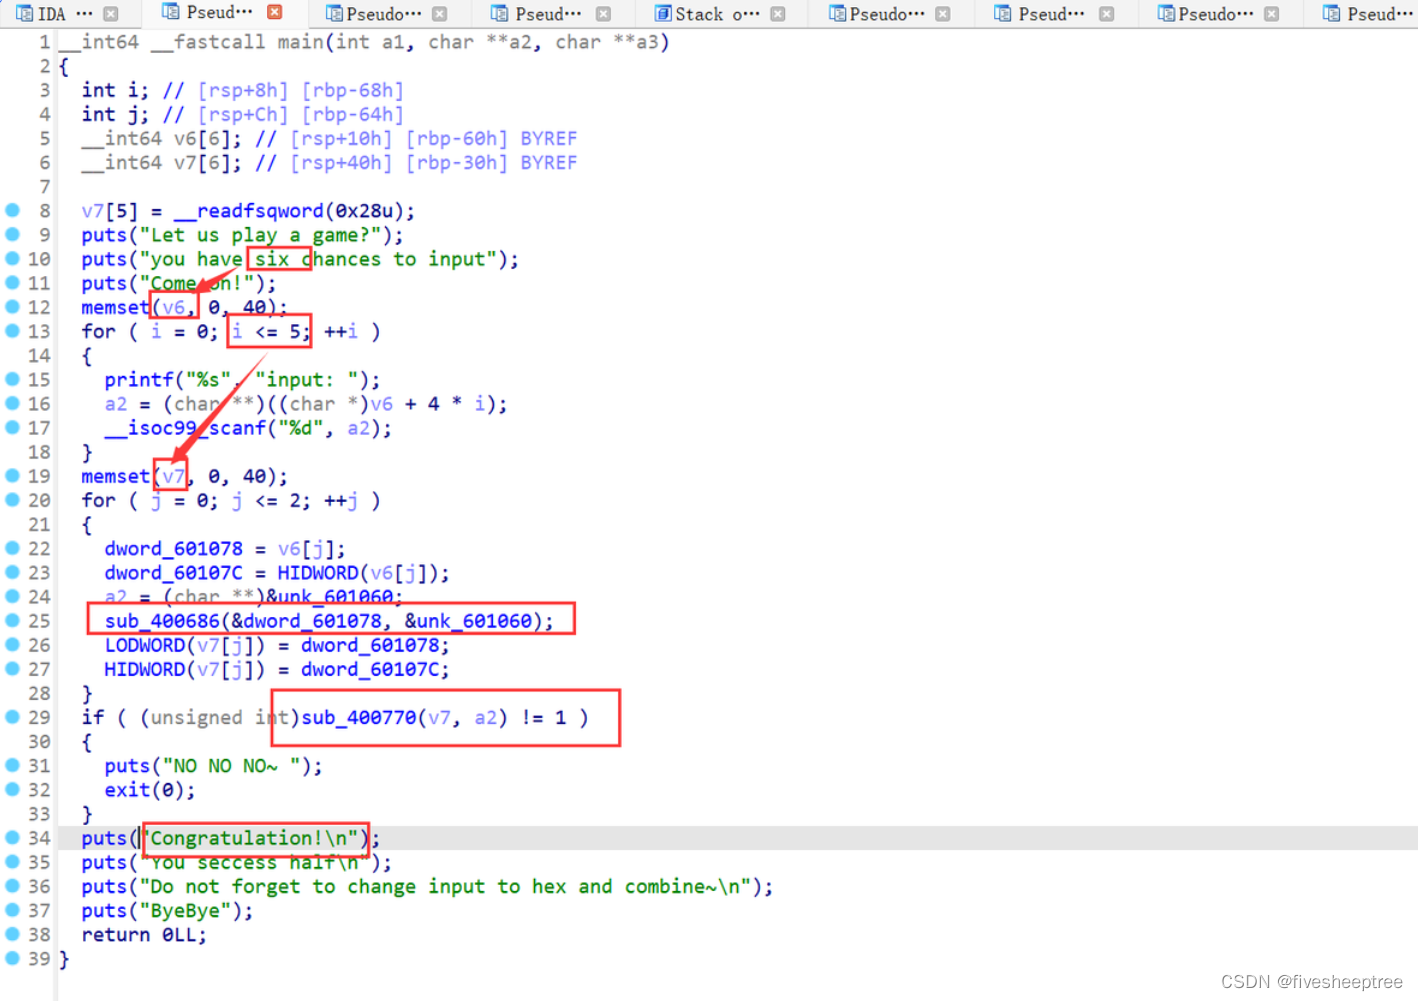
Task: Click the blue marker next to line 15
Action: pyautogui.click(x=10, y=379)
